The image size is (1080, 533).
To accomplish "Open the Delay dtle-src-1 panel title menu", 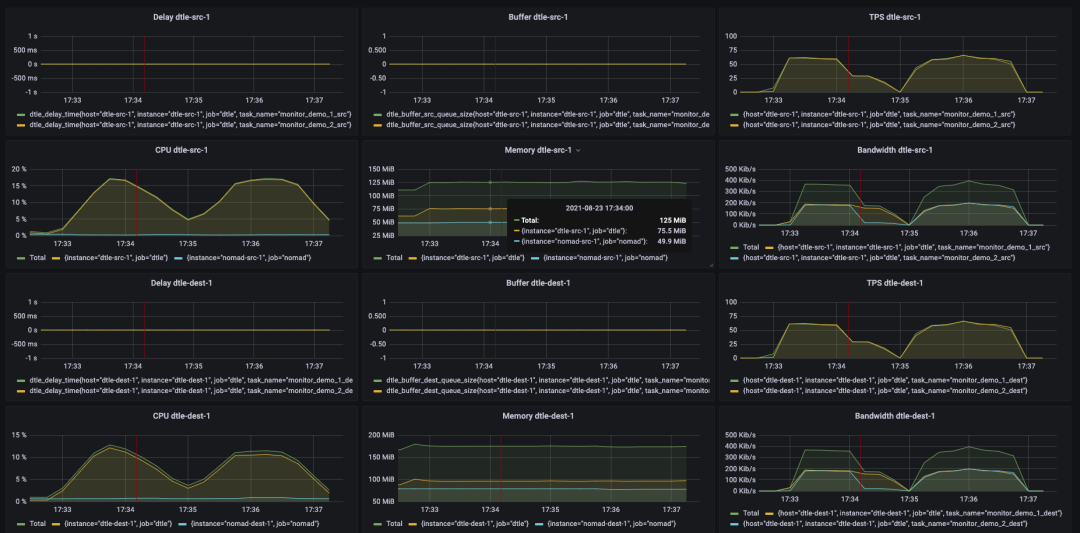I will tap(181, 17).
